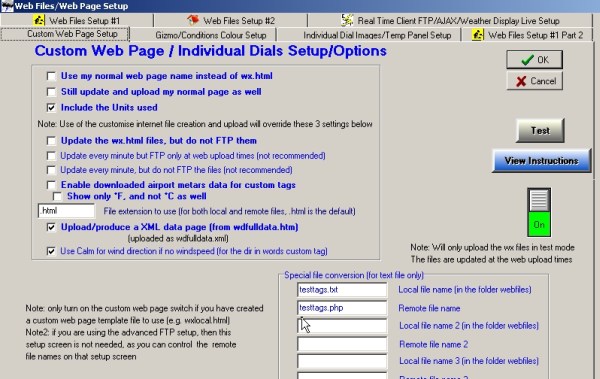The height and width of the screenshot is (379, 600).
Task: Click the 'uploaded as wdfulldata.xml' note
Action: pos(178,239)
